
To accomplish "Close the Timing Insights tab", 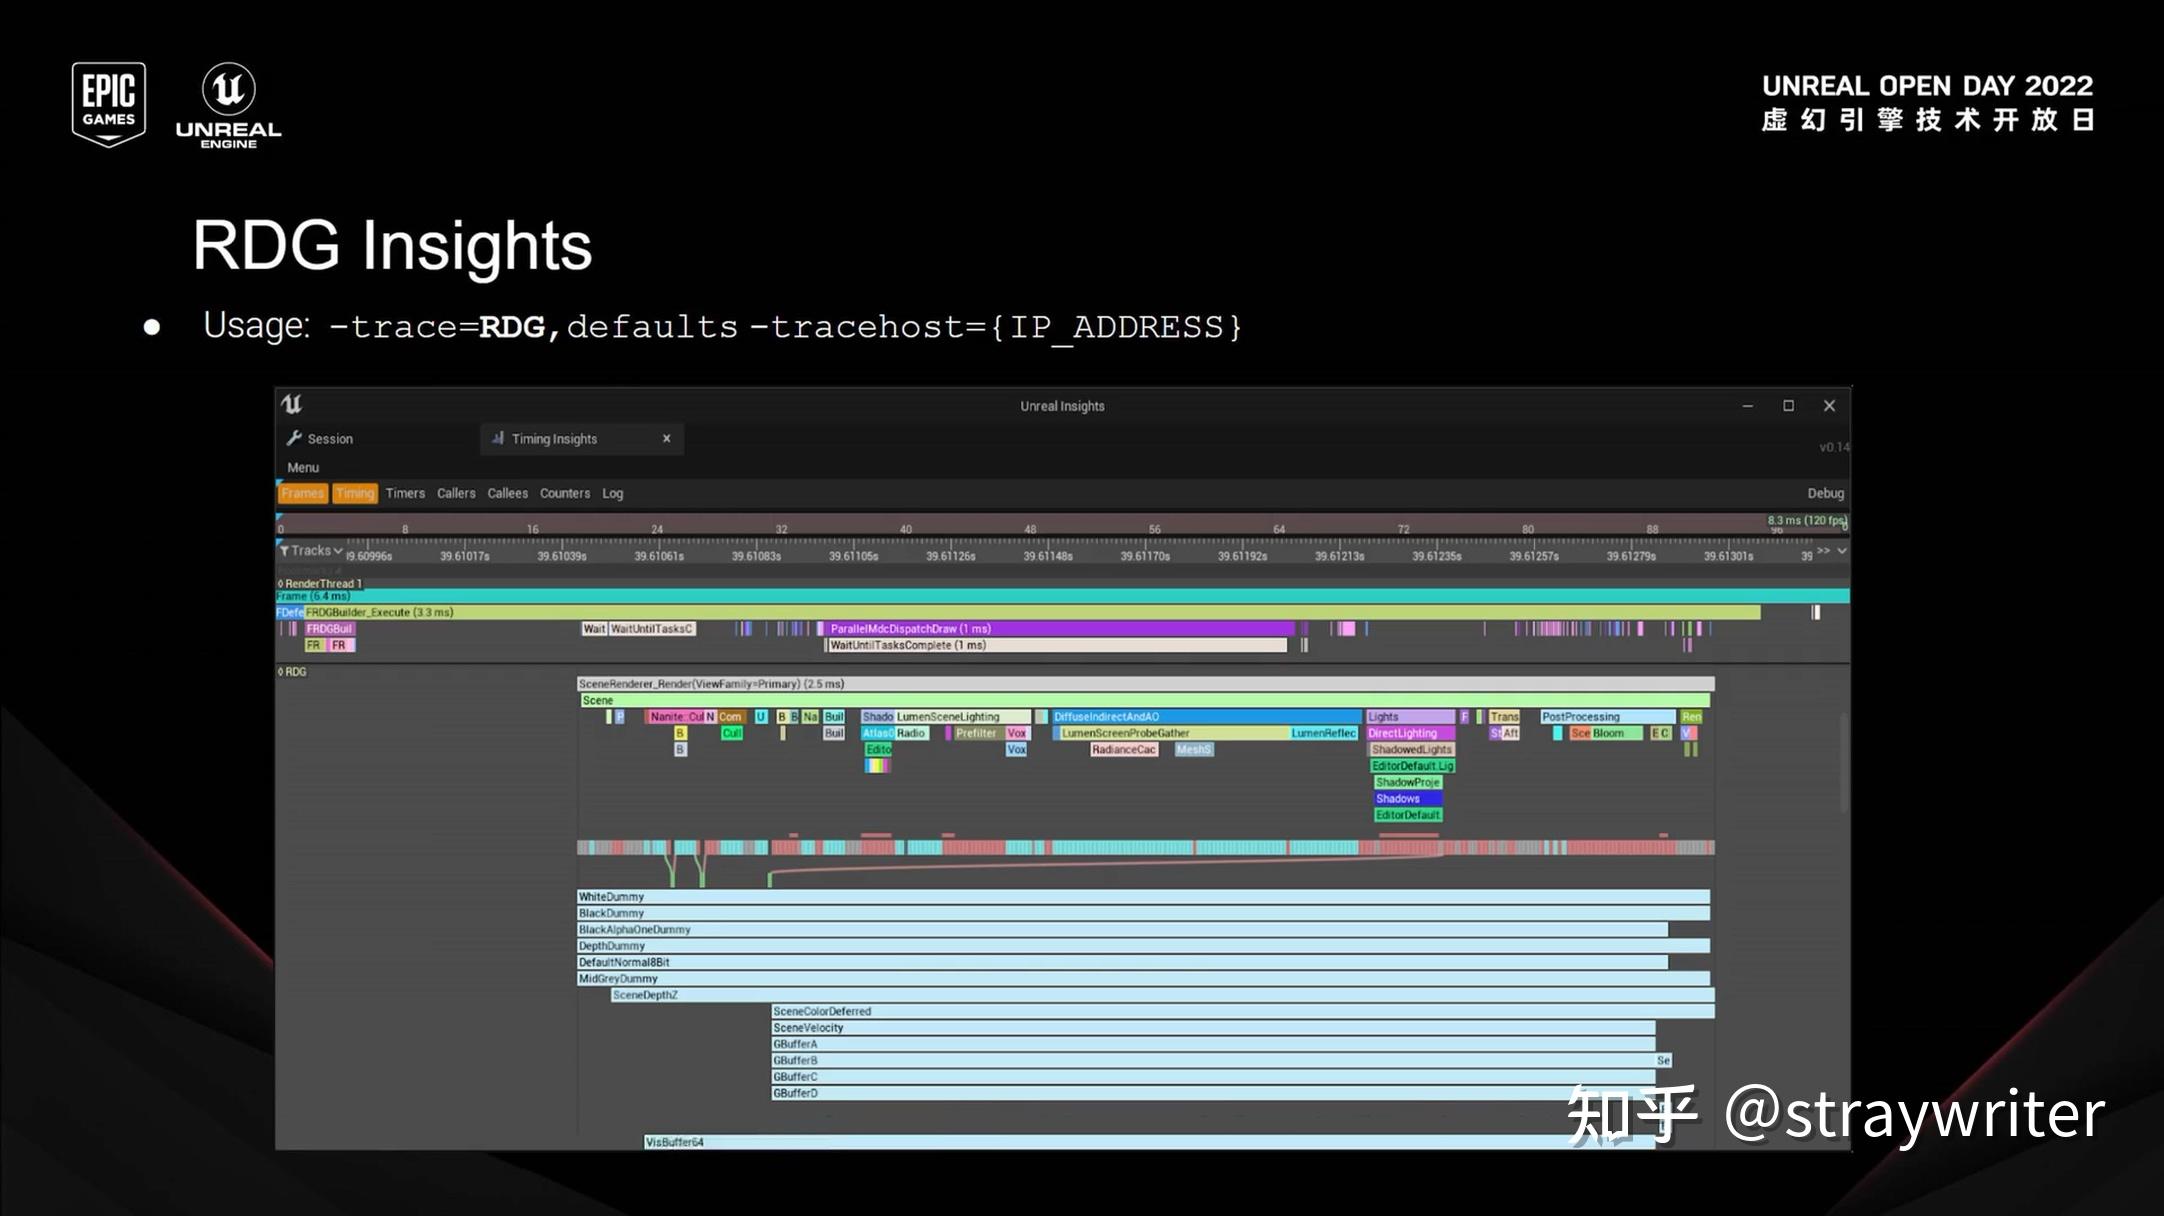I will 667,438.
